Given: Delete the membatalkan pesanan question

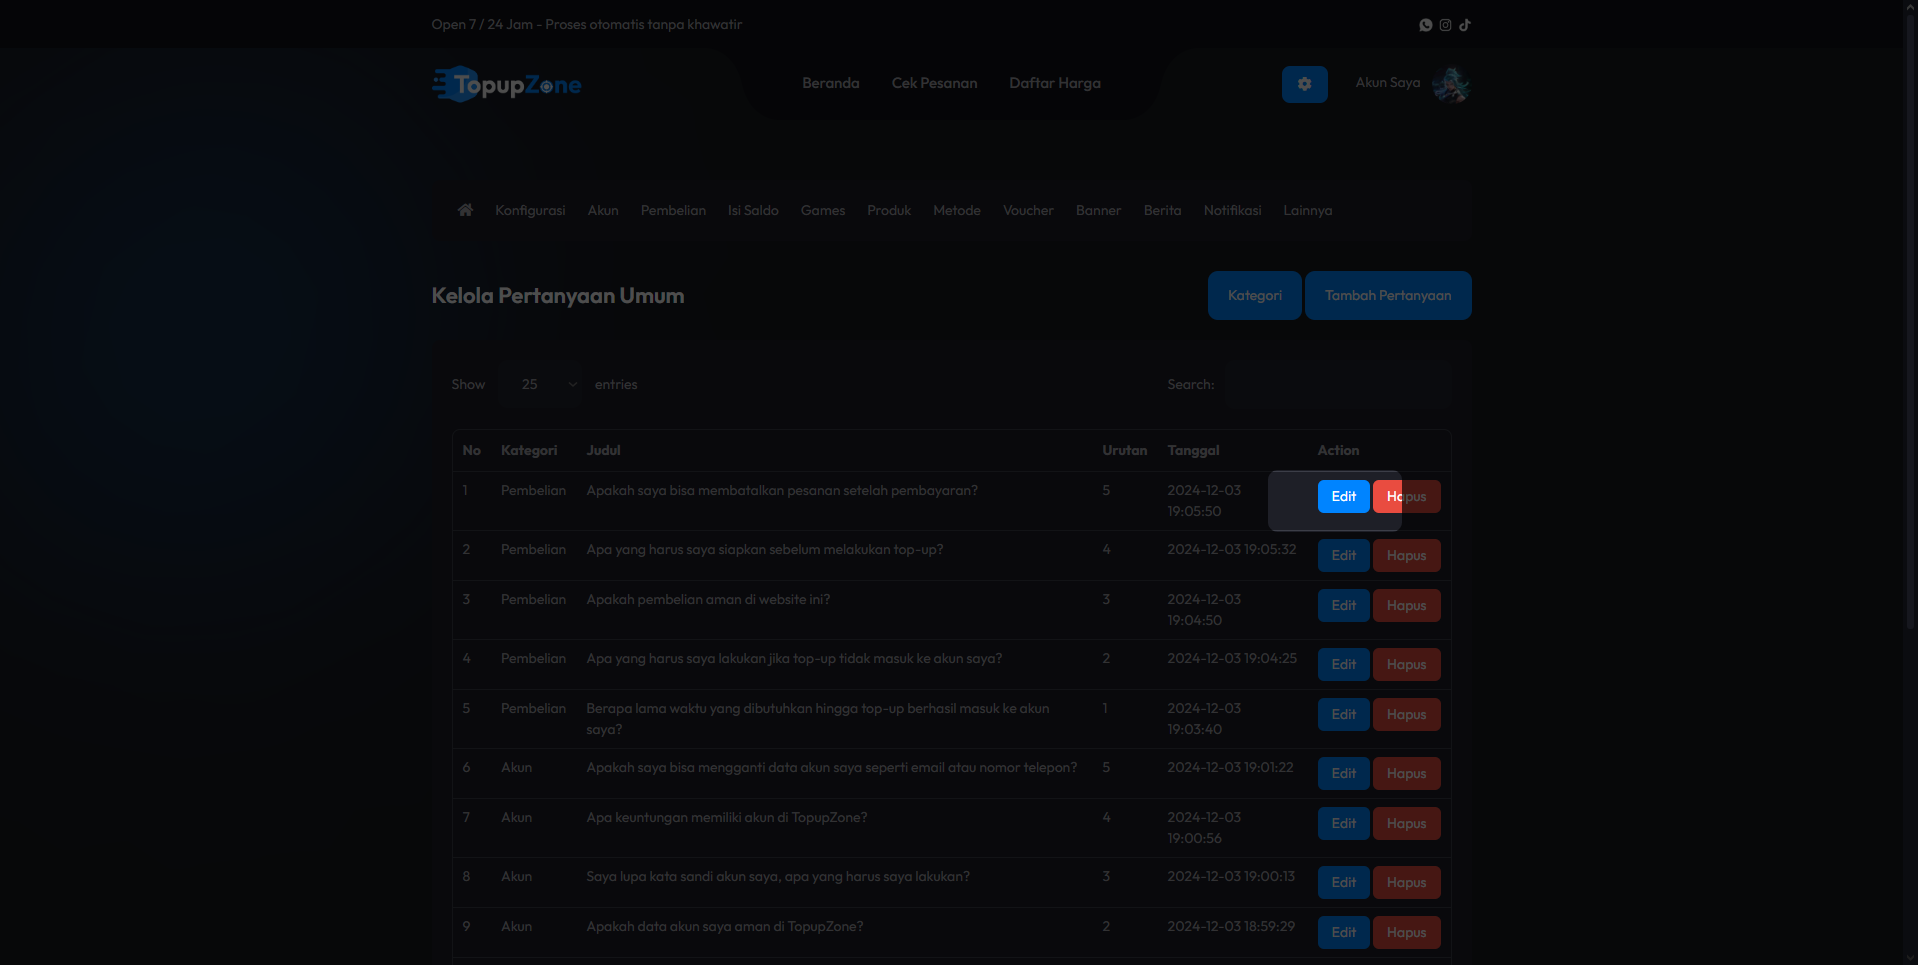Looking at the screenshot, I should 1407,496.
